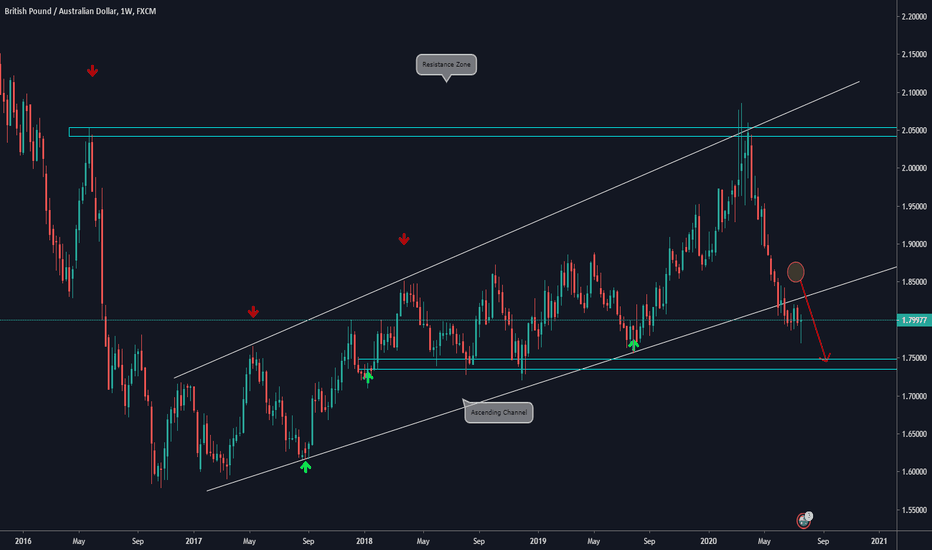932x550 pixels.
Task: Click the 2.10000 price axis label
Action: (915, 93)
